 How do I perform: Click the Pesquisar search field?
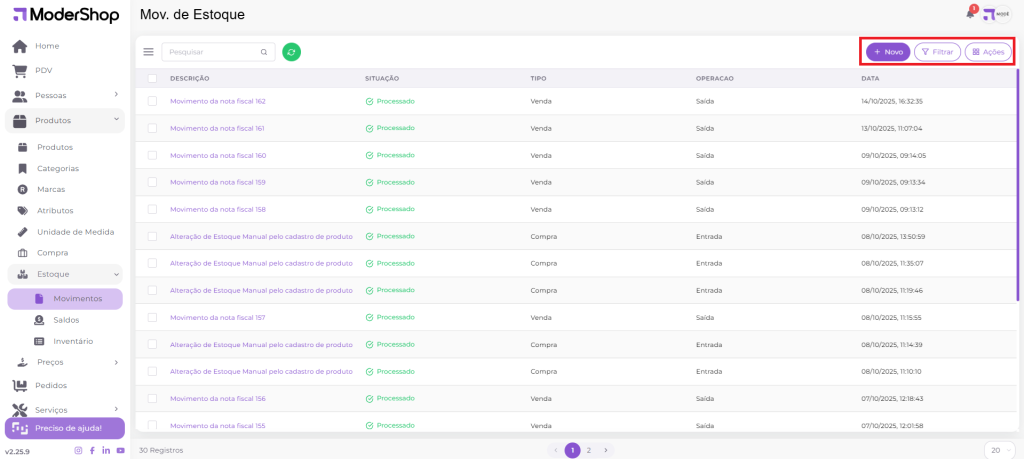[210, 52]
